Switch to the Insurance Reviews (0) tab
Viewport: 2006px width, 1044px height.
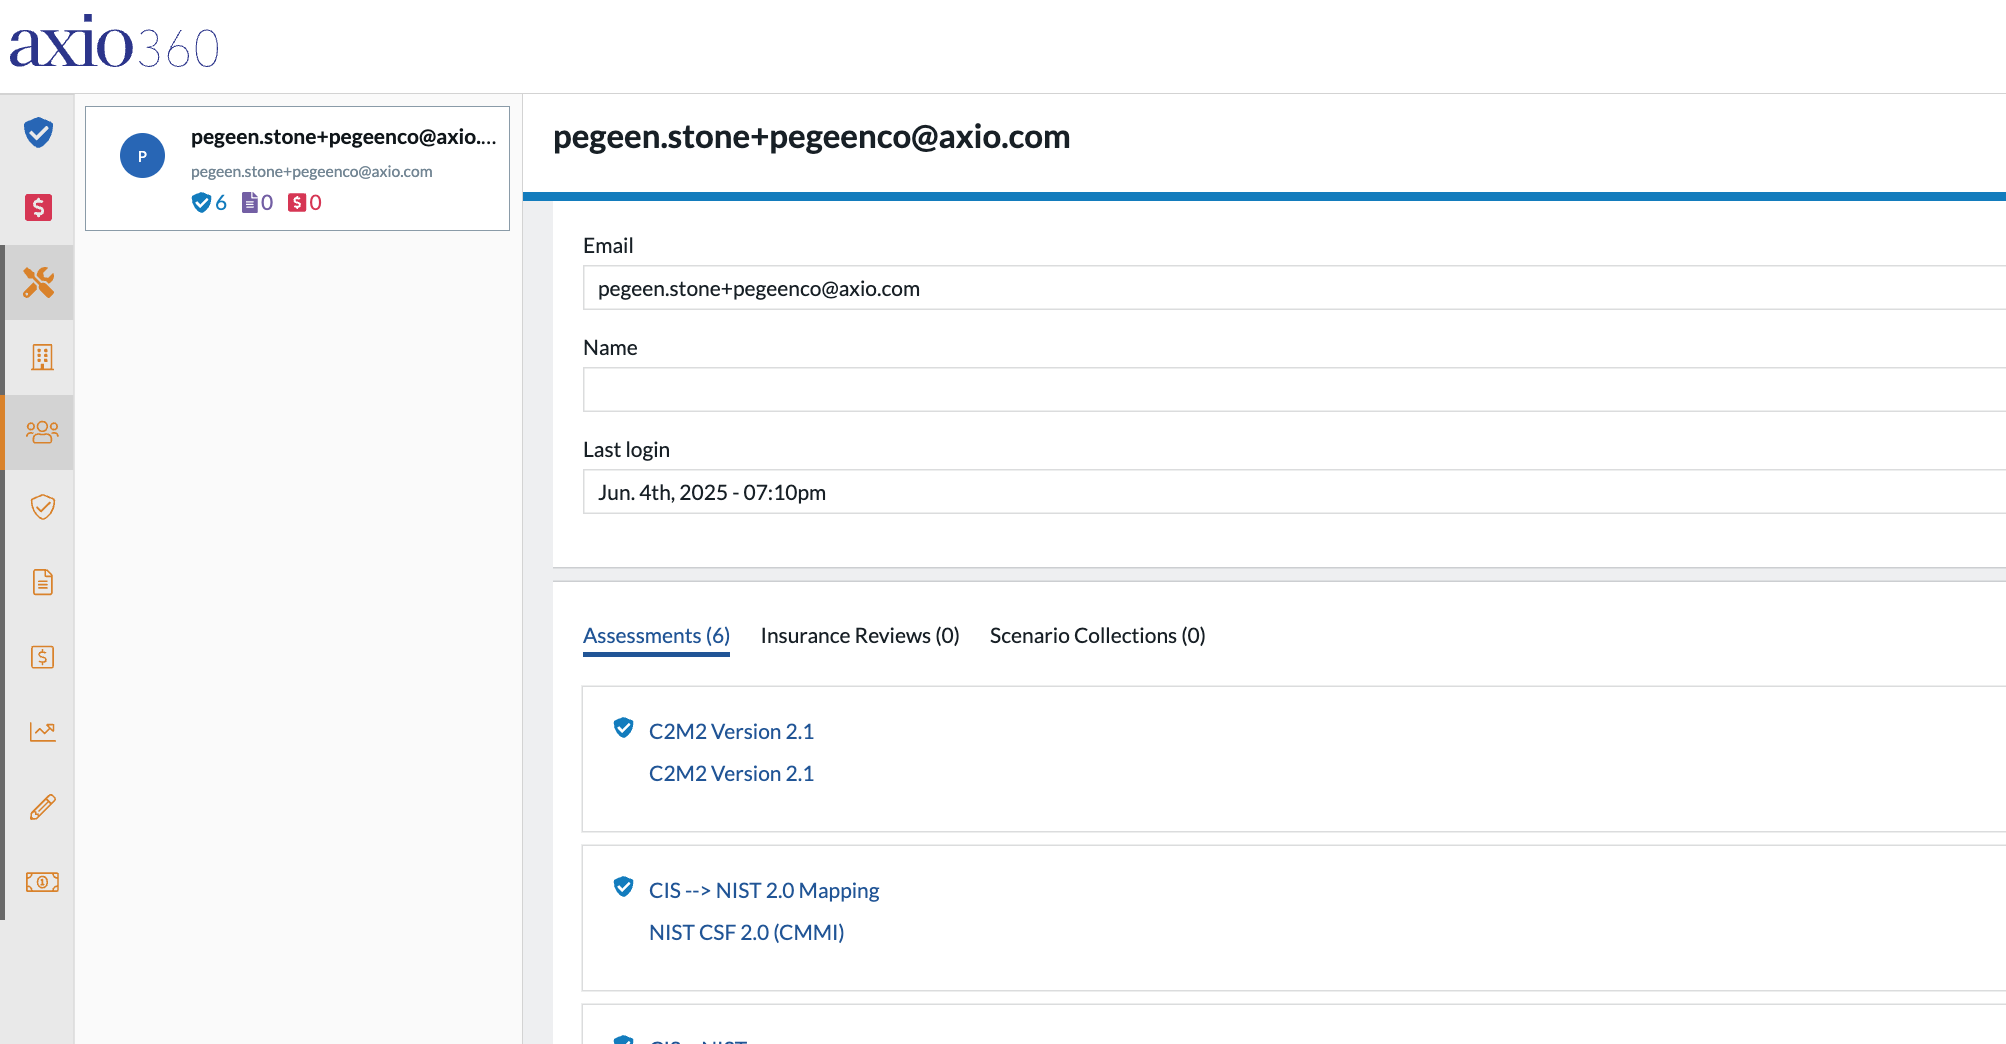click(860, 636)
